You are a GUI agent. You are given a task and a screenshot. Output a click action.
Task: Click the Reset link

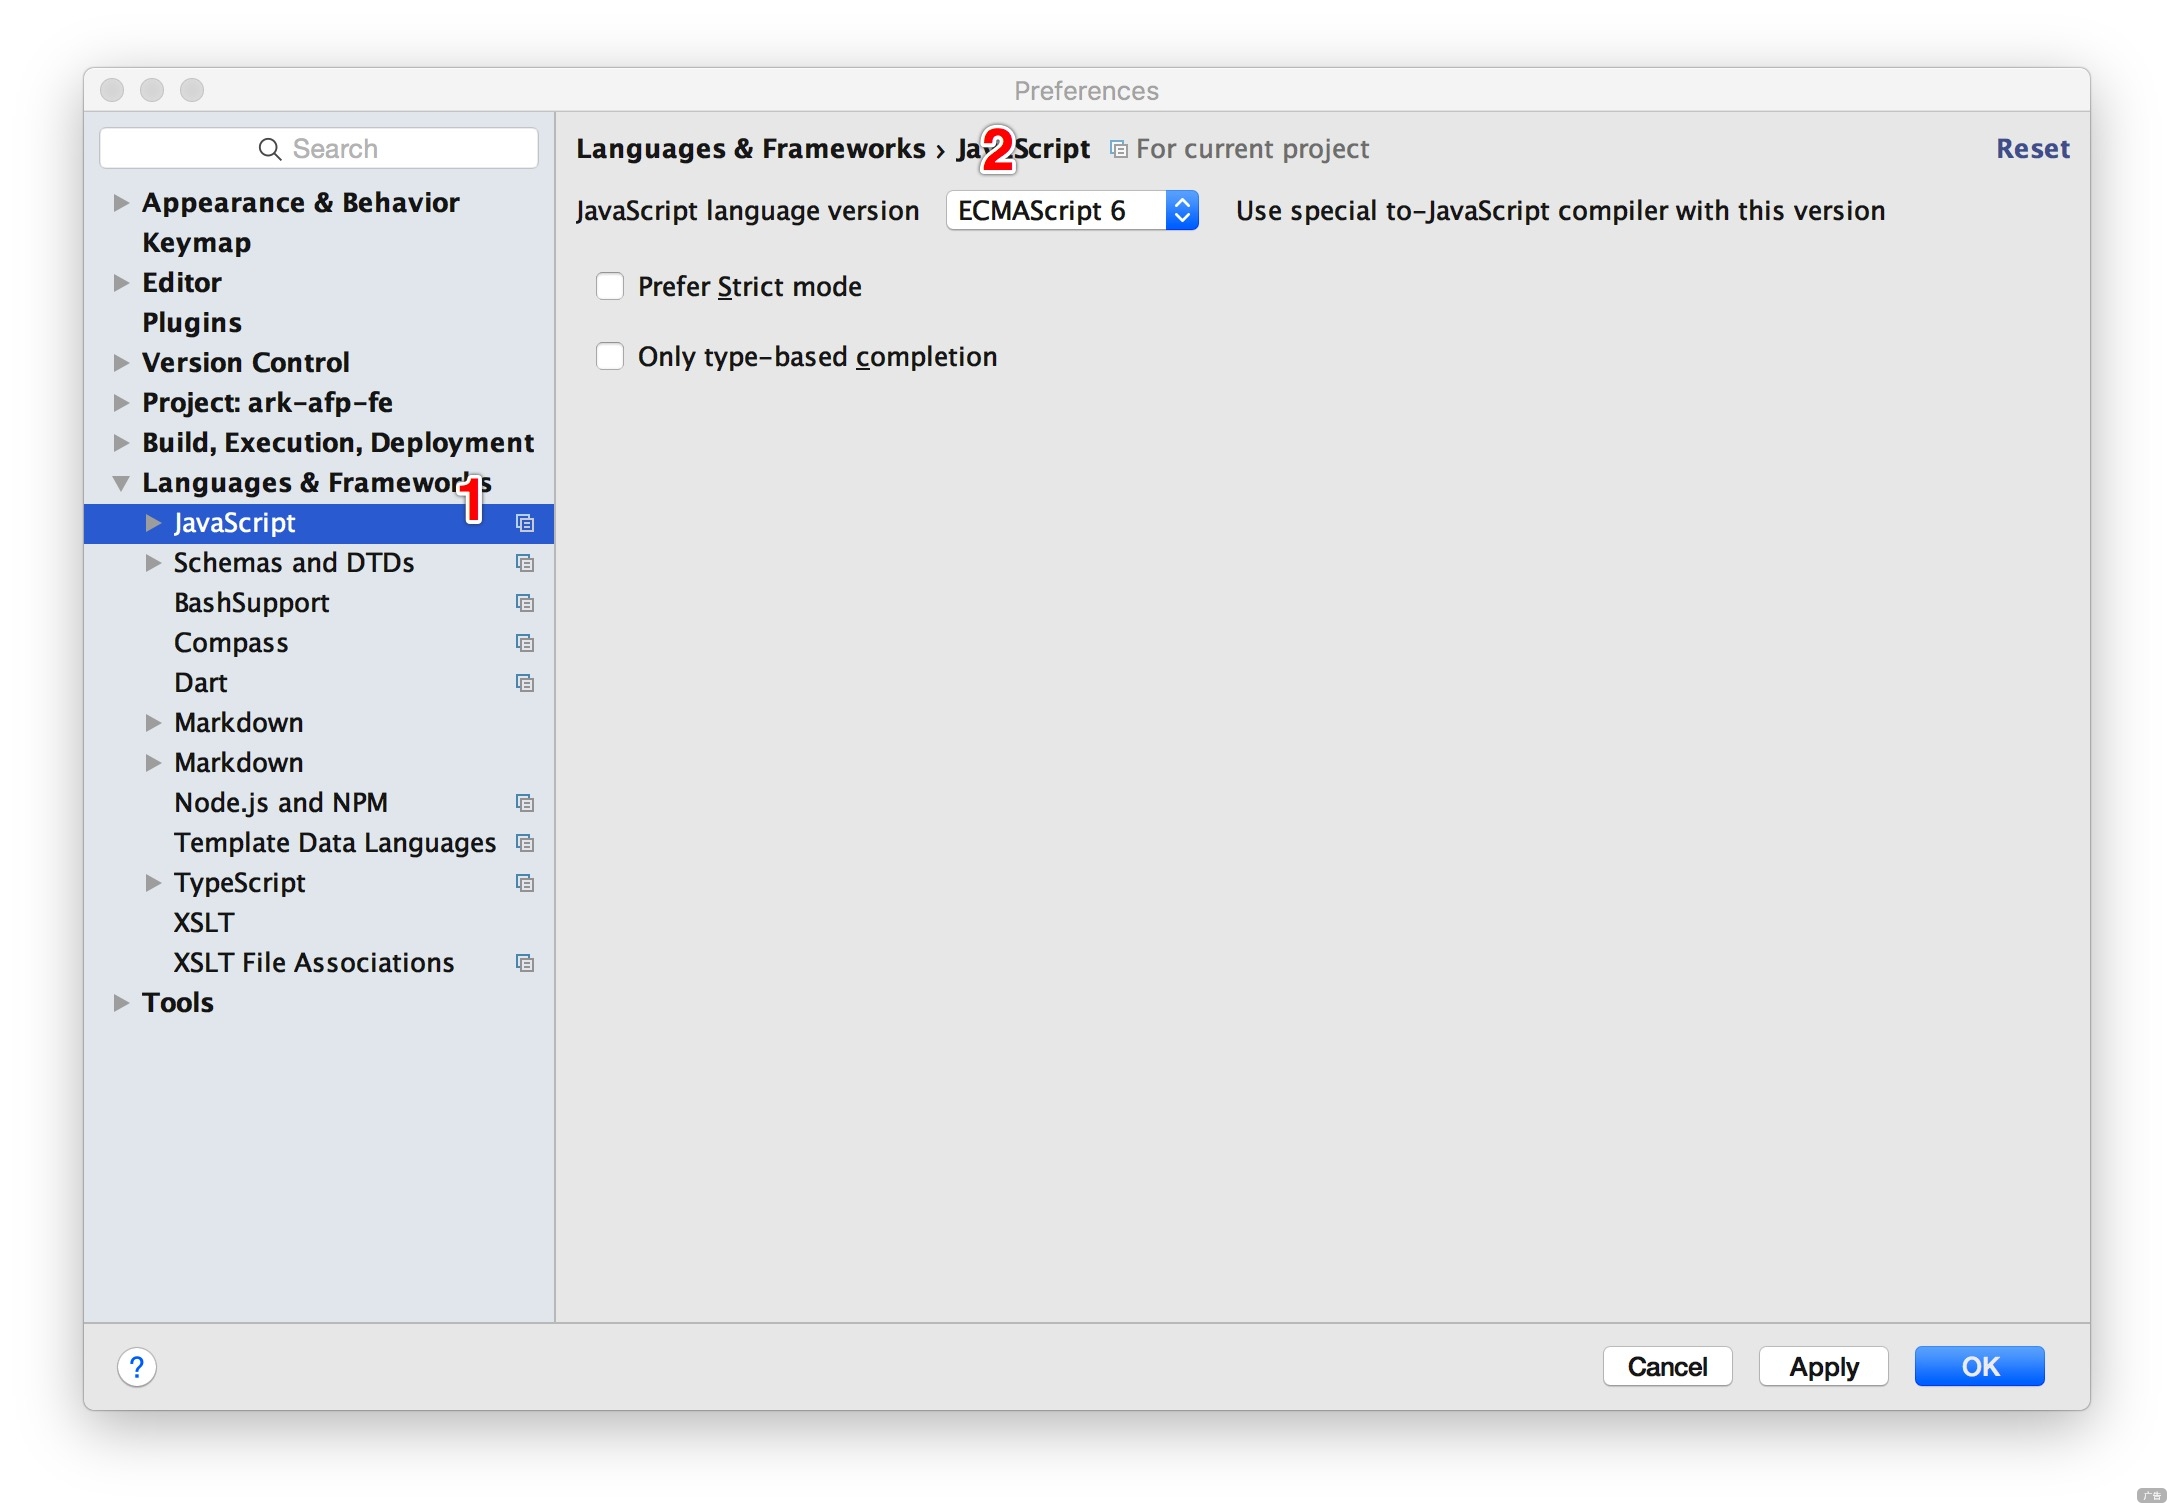coord(2032,149)
